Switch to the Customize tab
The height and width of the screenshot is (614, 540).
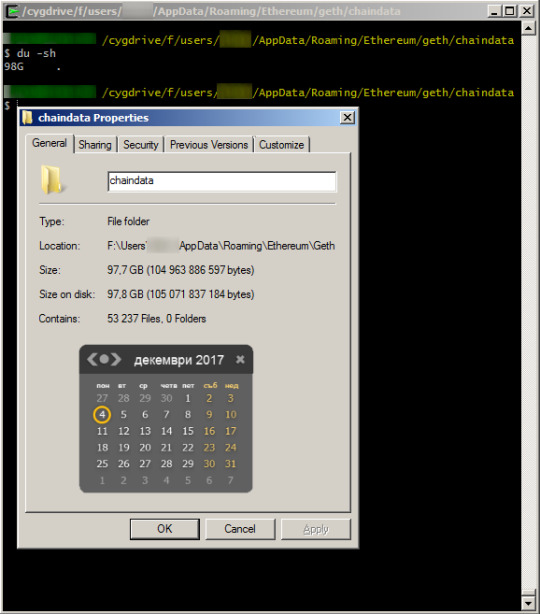pyautogui.click(x=282, y=145)
